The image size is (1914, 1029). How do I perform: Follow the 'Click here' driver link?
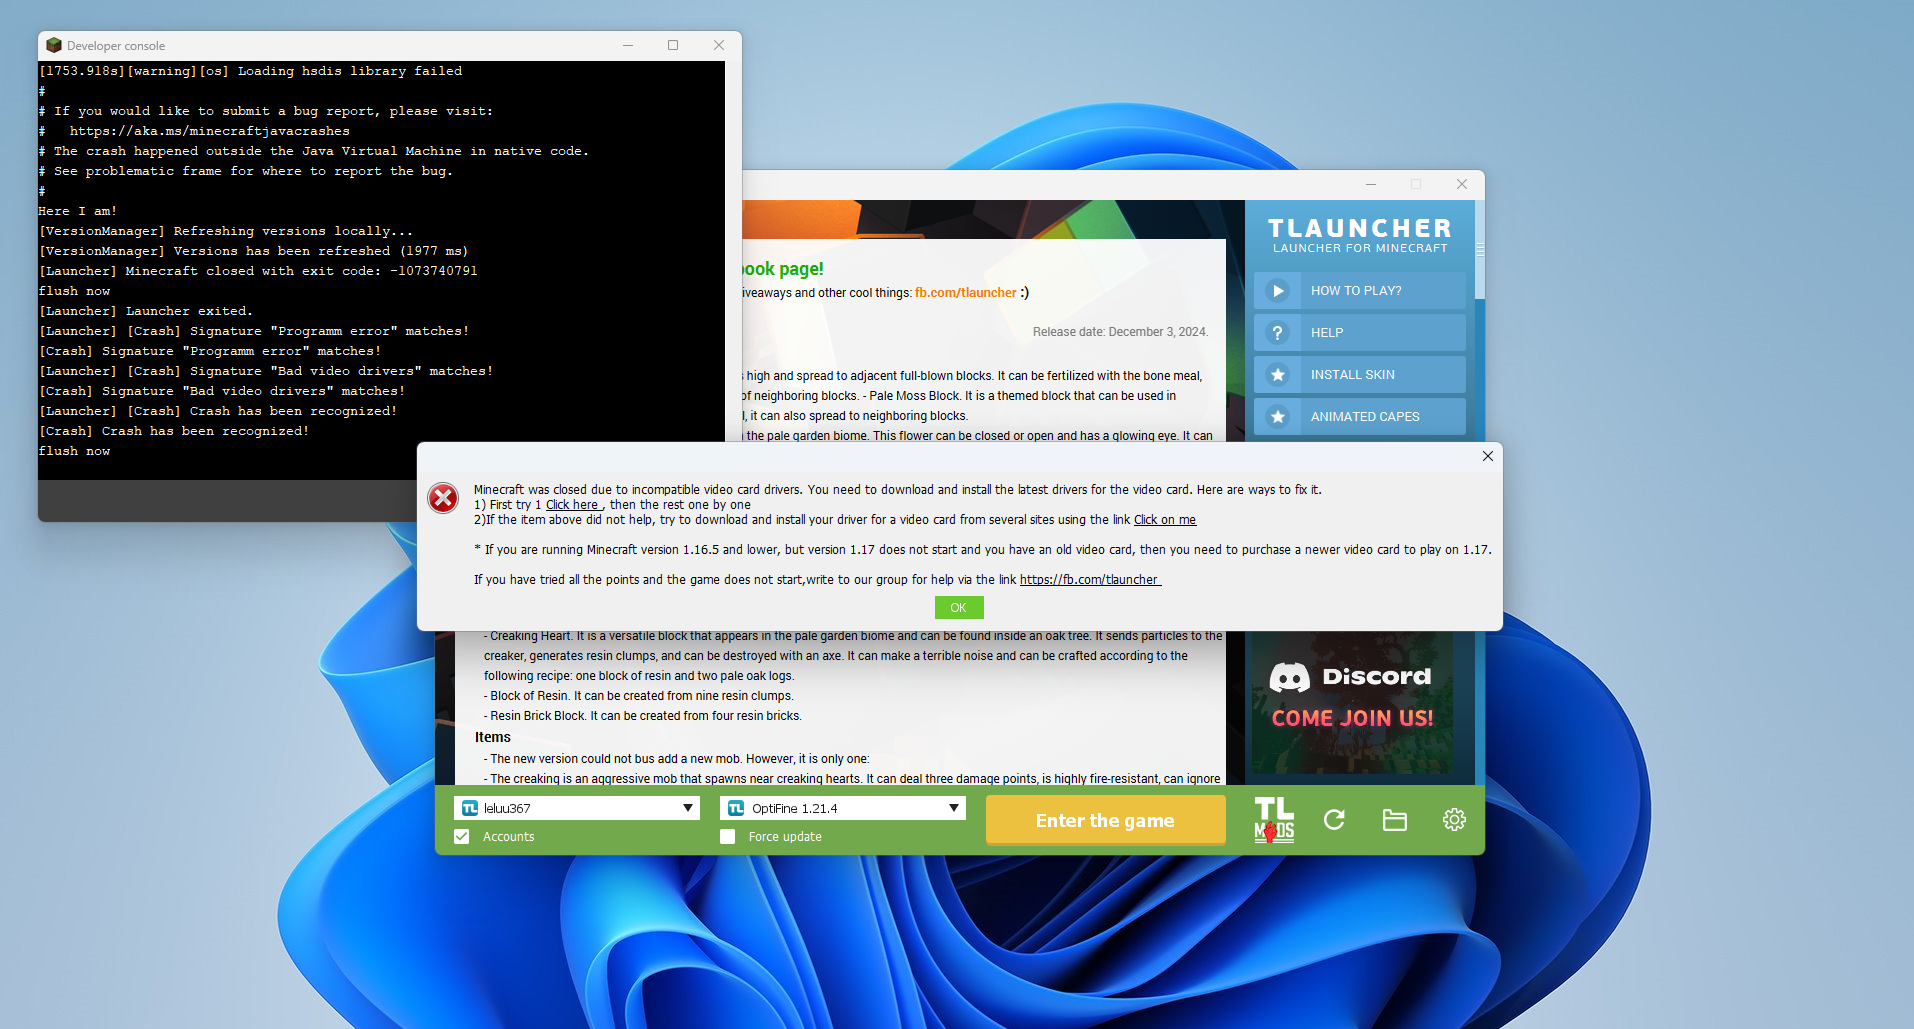(573, 505)
